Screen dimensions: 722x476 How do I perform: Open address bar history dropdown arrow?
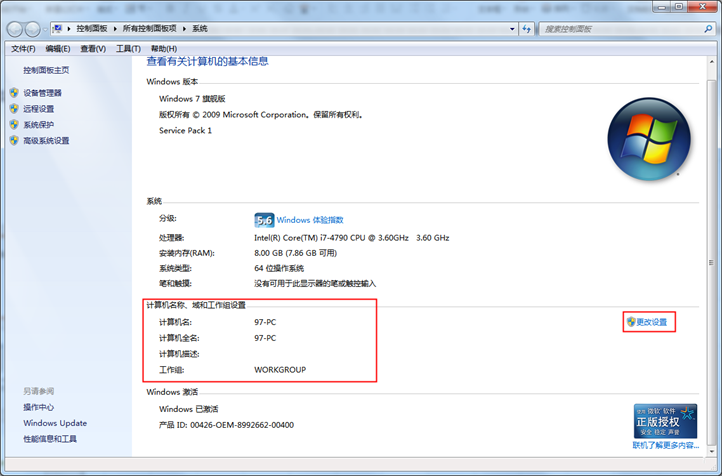click(512, 29)
